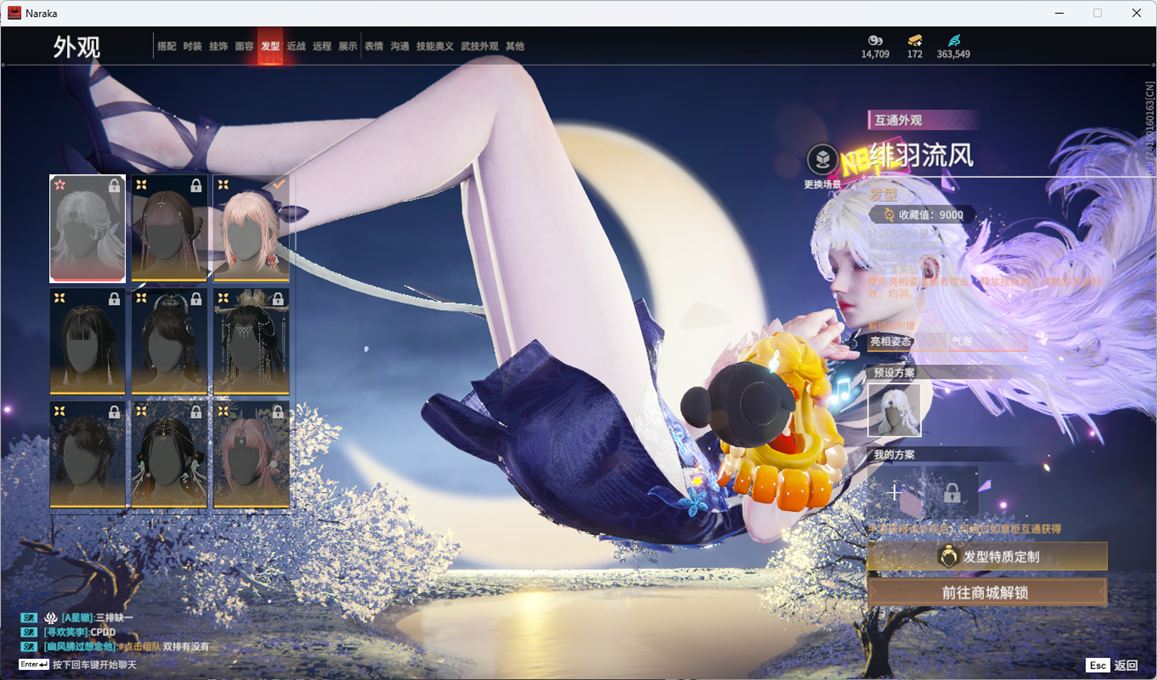Select the equipped pink hairstyle with checkmark
Image resolution: width=1157 pixels, height=680 pixels.
click(251, 228)
